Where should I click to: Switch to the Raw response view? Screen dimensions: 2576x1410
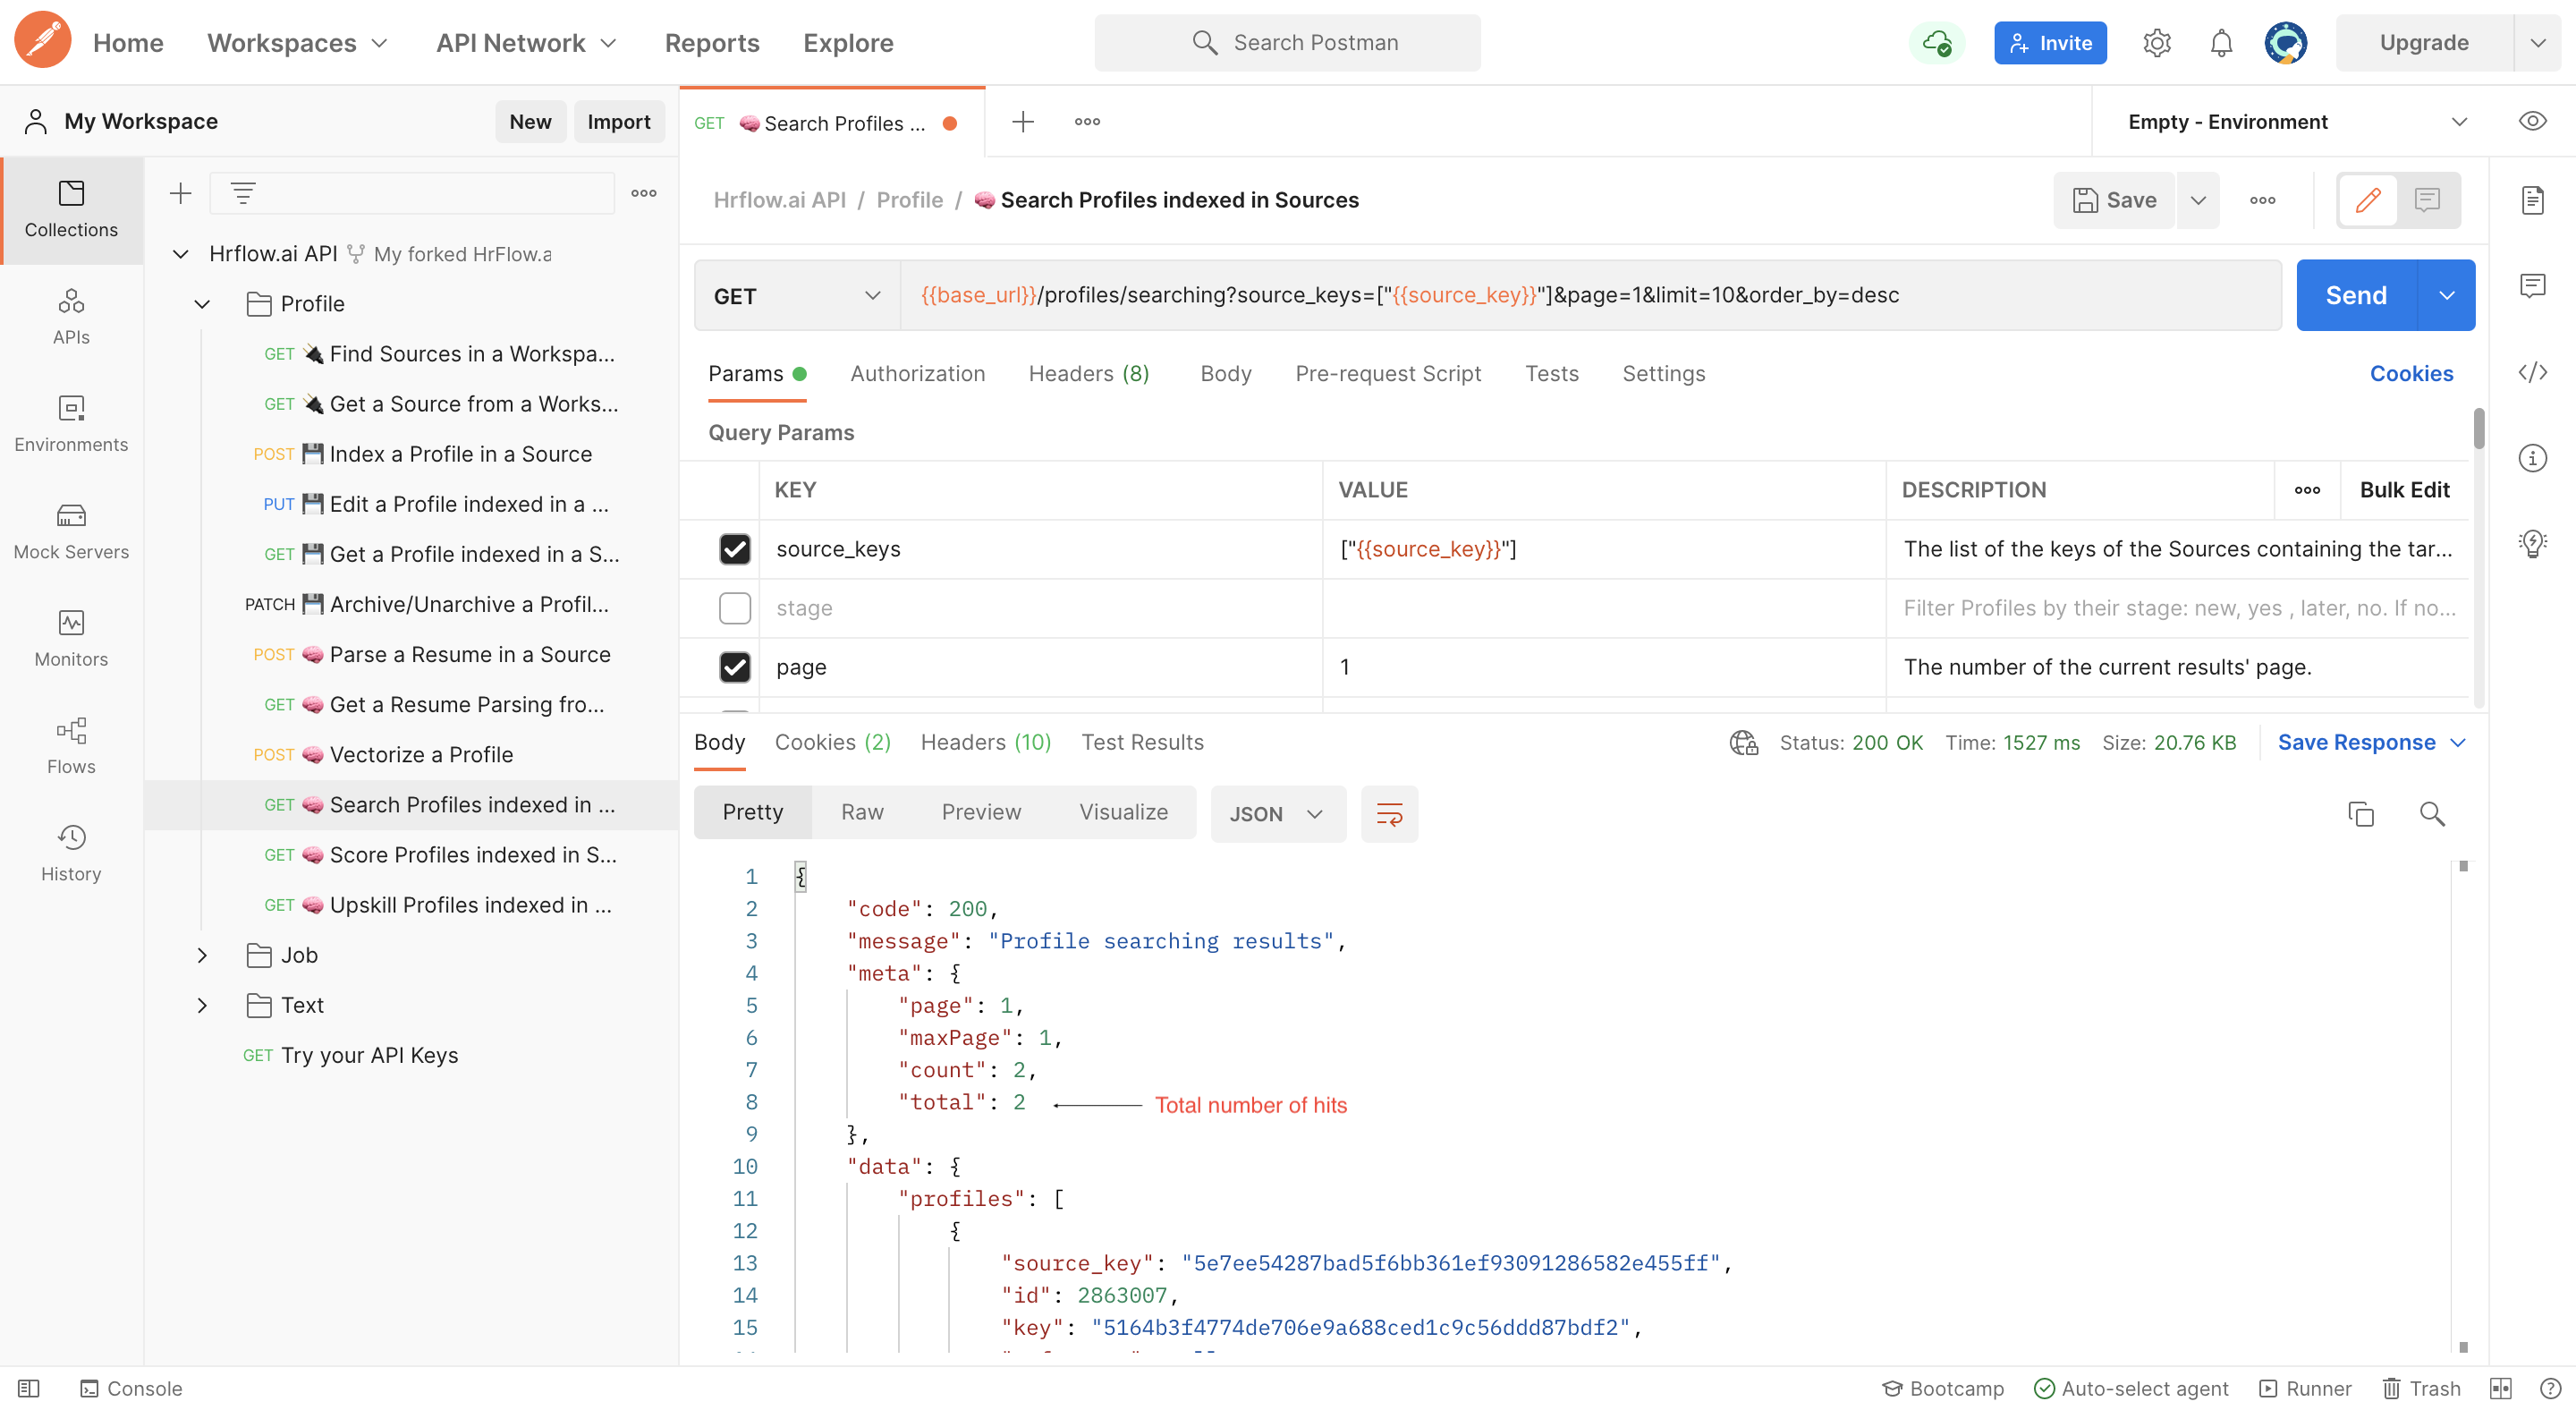[862, 812]
